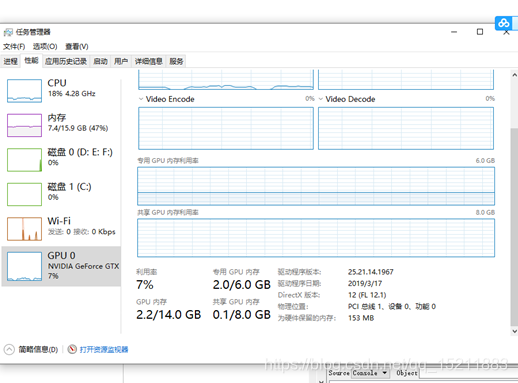Click the 内存 label in sidebar
The width and height of the screenshot is (518, 383).
click(57, 117)
